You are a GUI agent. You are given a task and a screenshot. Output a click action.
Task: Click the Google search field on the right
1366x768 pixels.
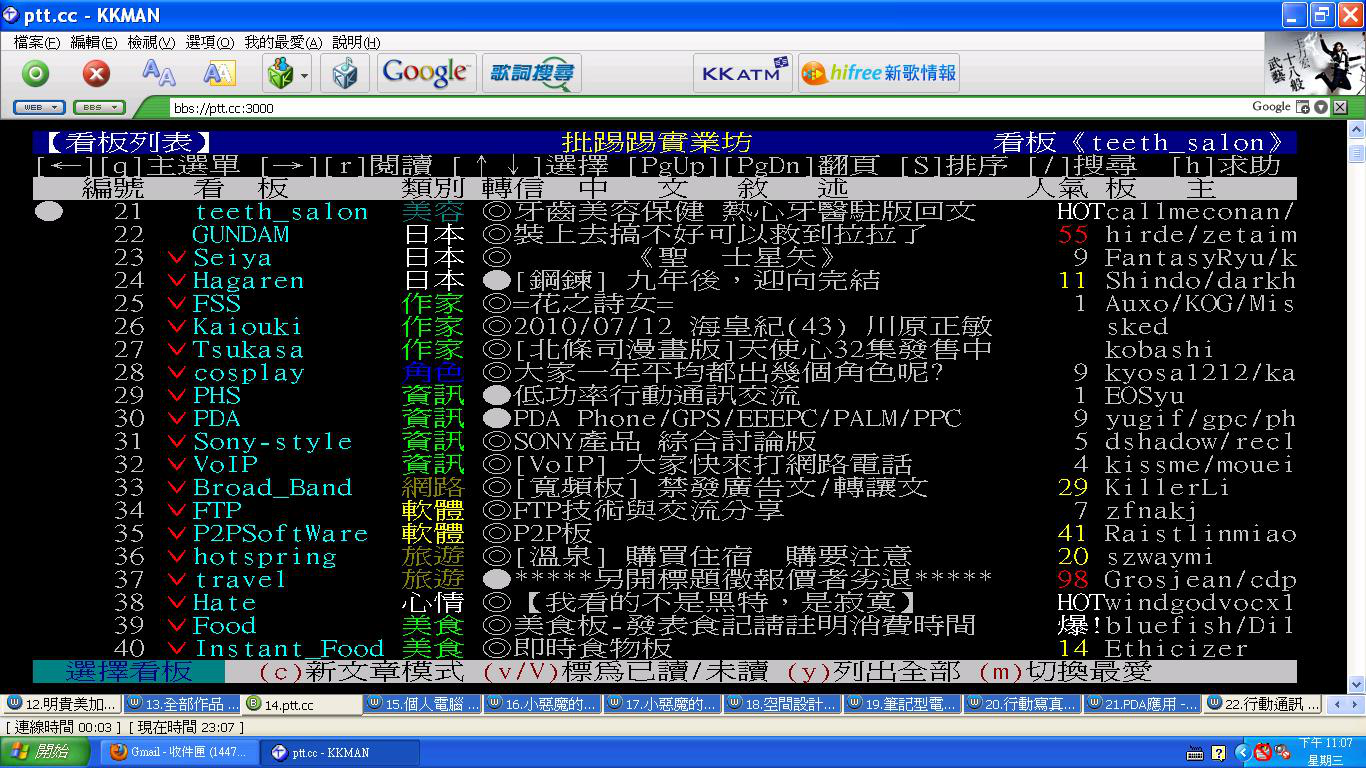1271,107
